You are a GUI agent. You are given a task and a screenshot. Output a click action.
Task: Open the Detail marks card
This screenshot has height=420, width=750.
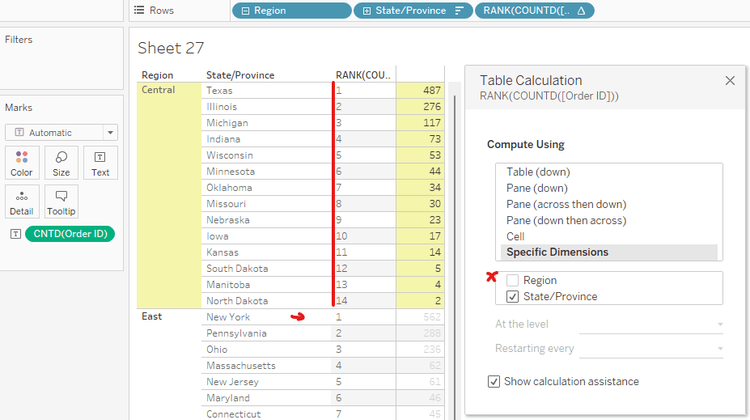21,202
